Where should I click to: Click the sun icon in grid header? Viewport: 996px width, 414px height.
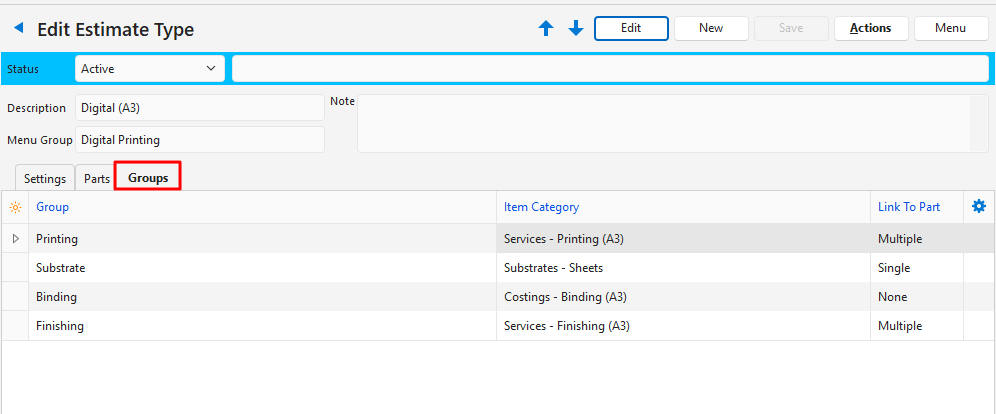(15, 207)
